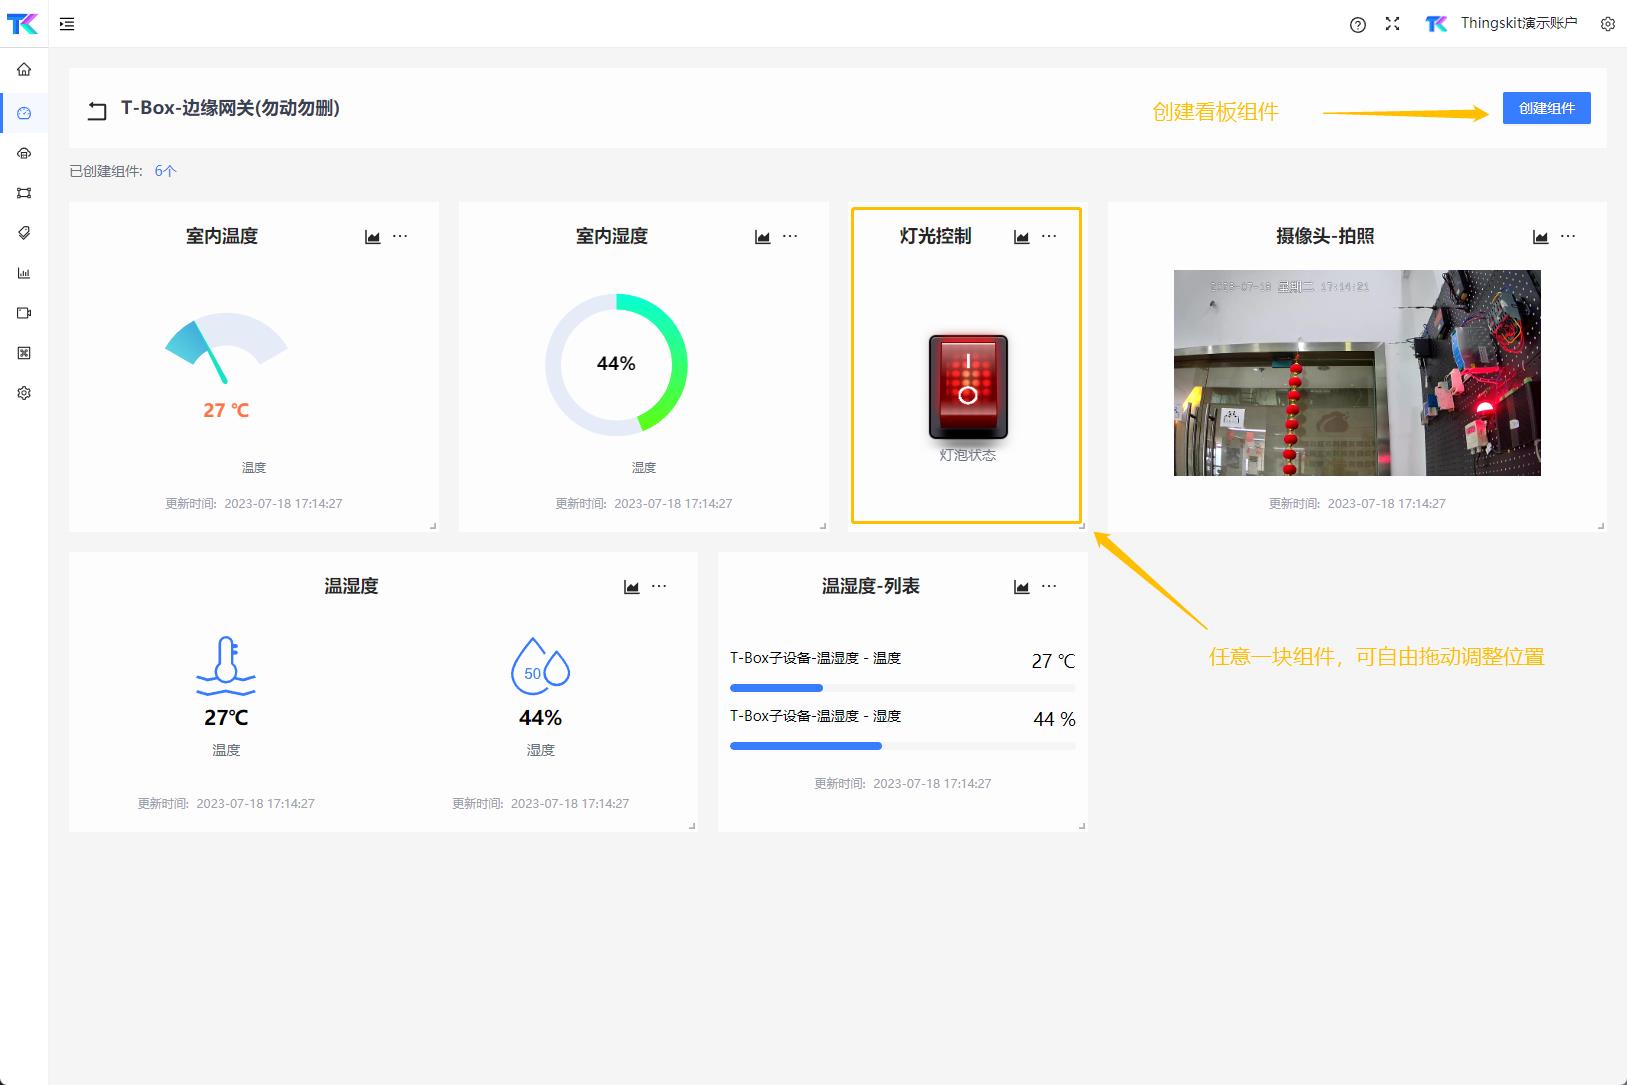Click the water droplet humidity icon
Image resolution: width=1627 pixels, height=1085 pixels.
click(540, 666)
